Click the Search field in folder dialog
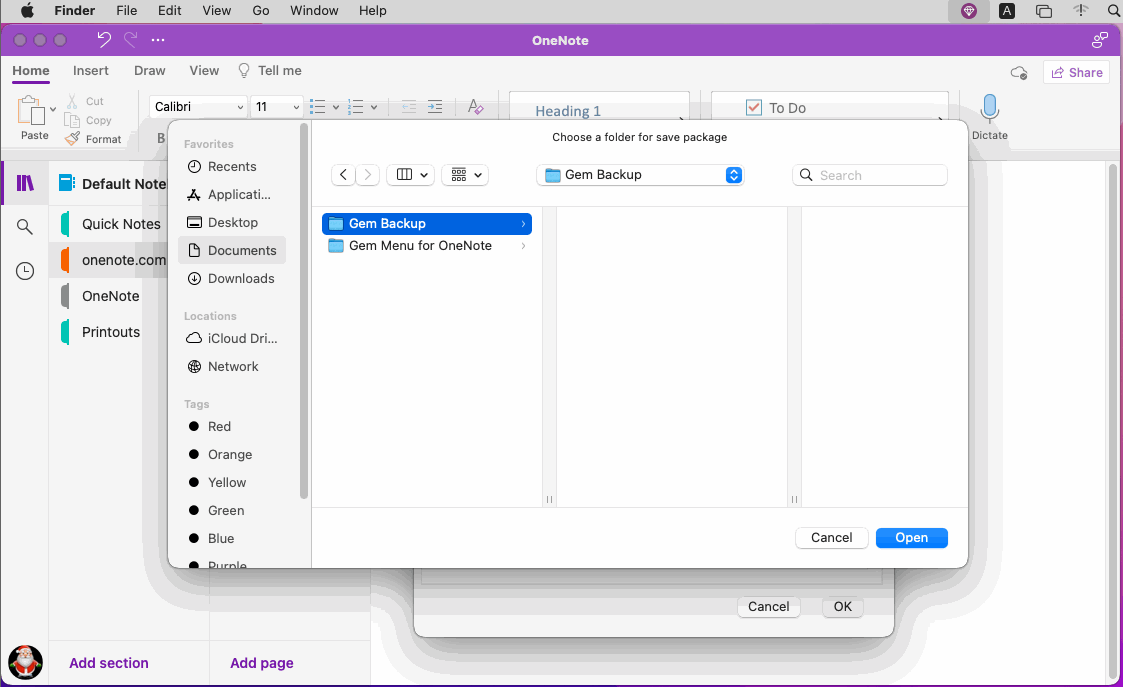1123x687 pixels. click(x=869, y=175)
